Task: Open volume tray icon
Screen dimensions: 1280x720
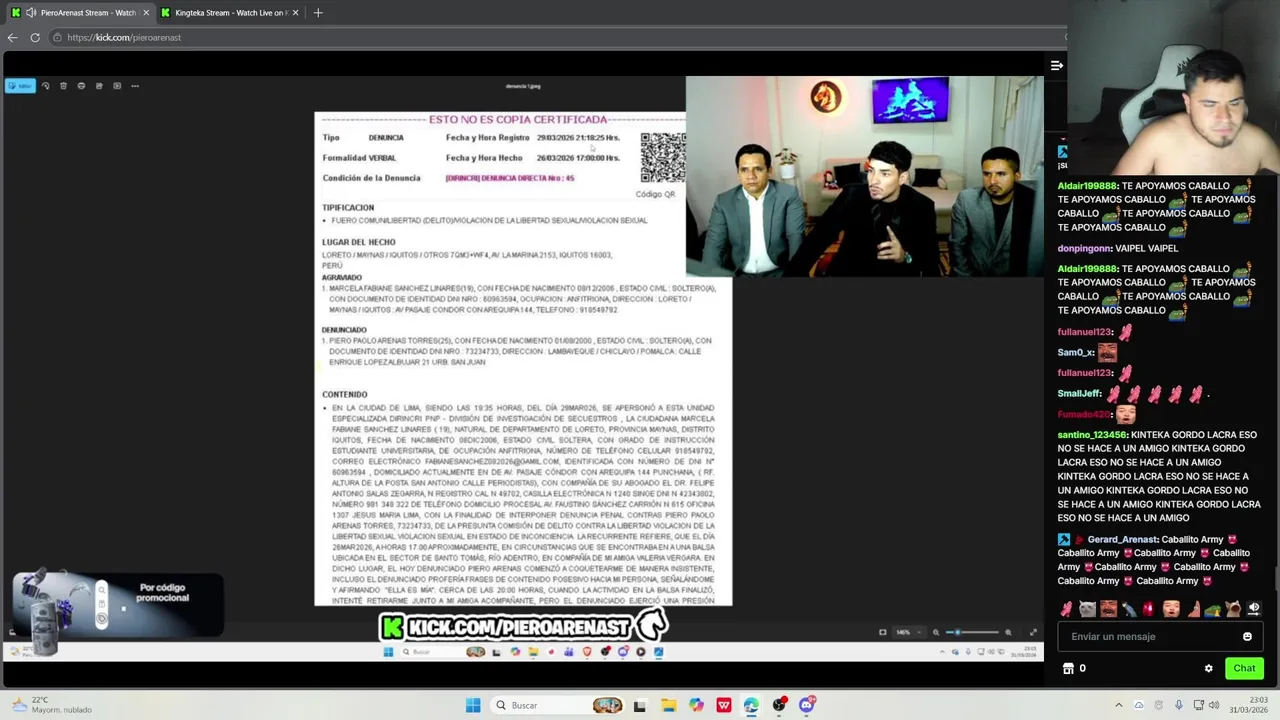Action: click(x=1214, y=705)
